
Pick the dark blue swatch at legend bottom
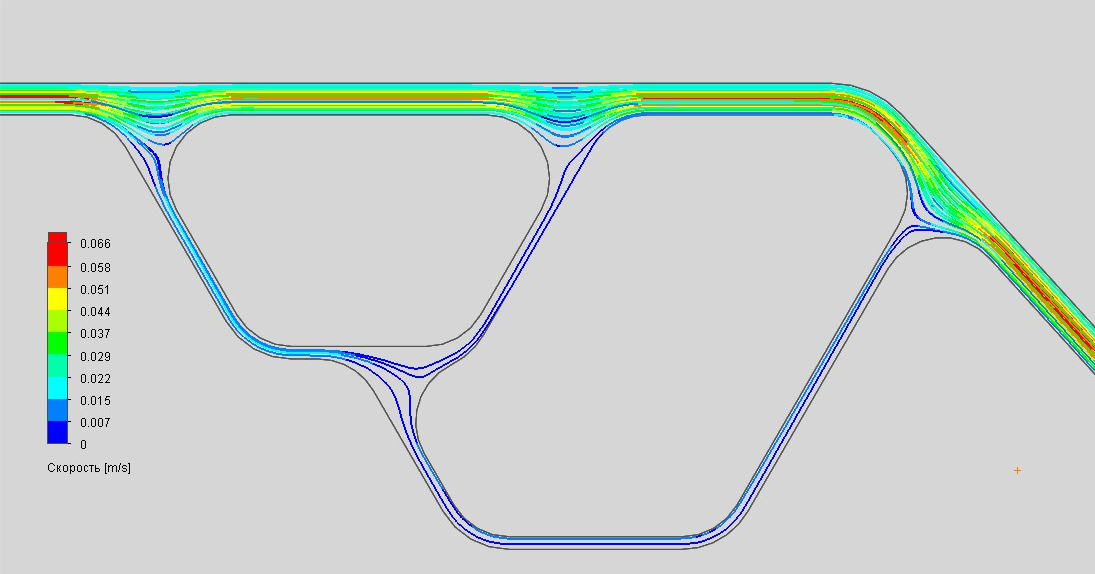pyautogui.click(x=57, y=432)
